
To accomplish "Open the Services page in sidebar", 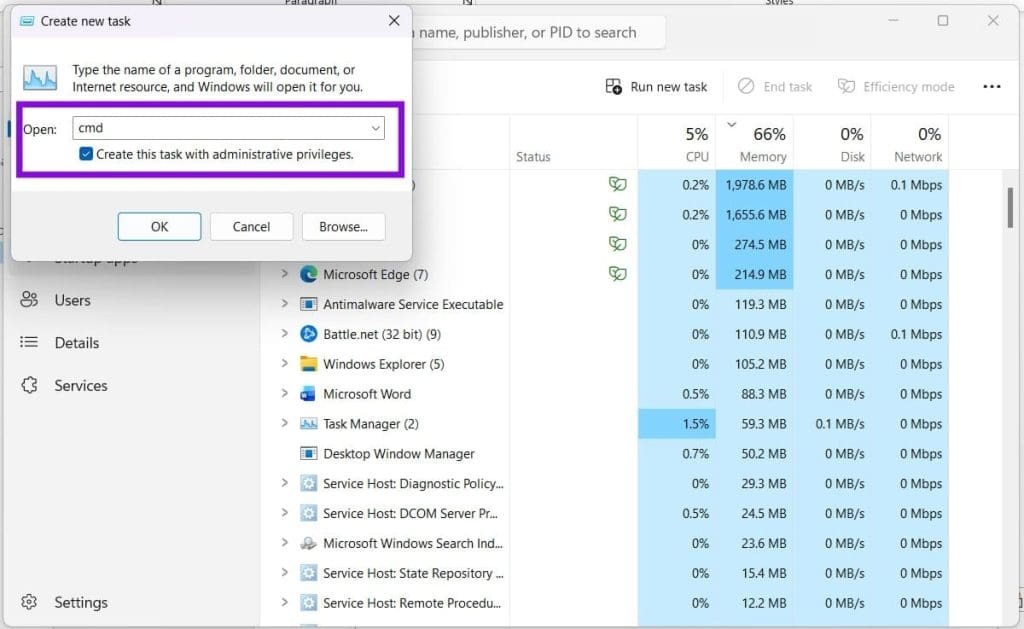I will (x=80, y=385).
